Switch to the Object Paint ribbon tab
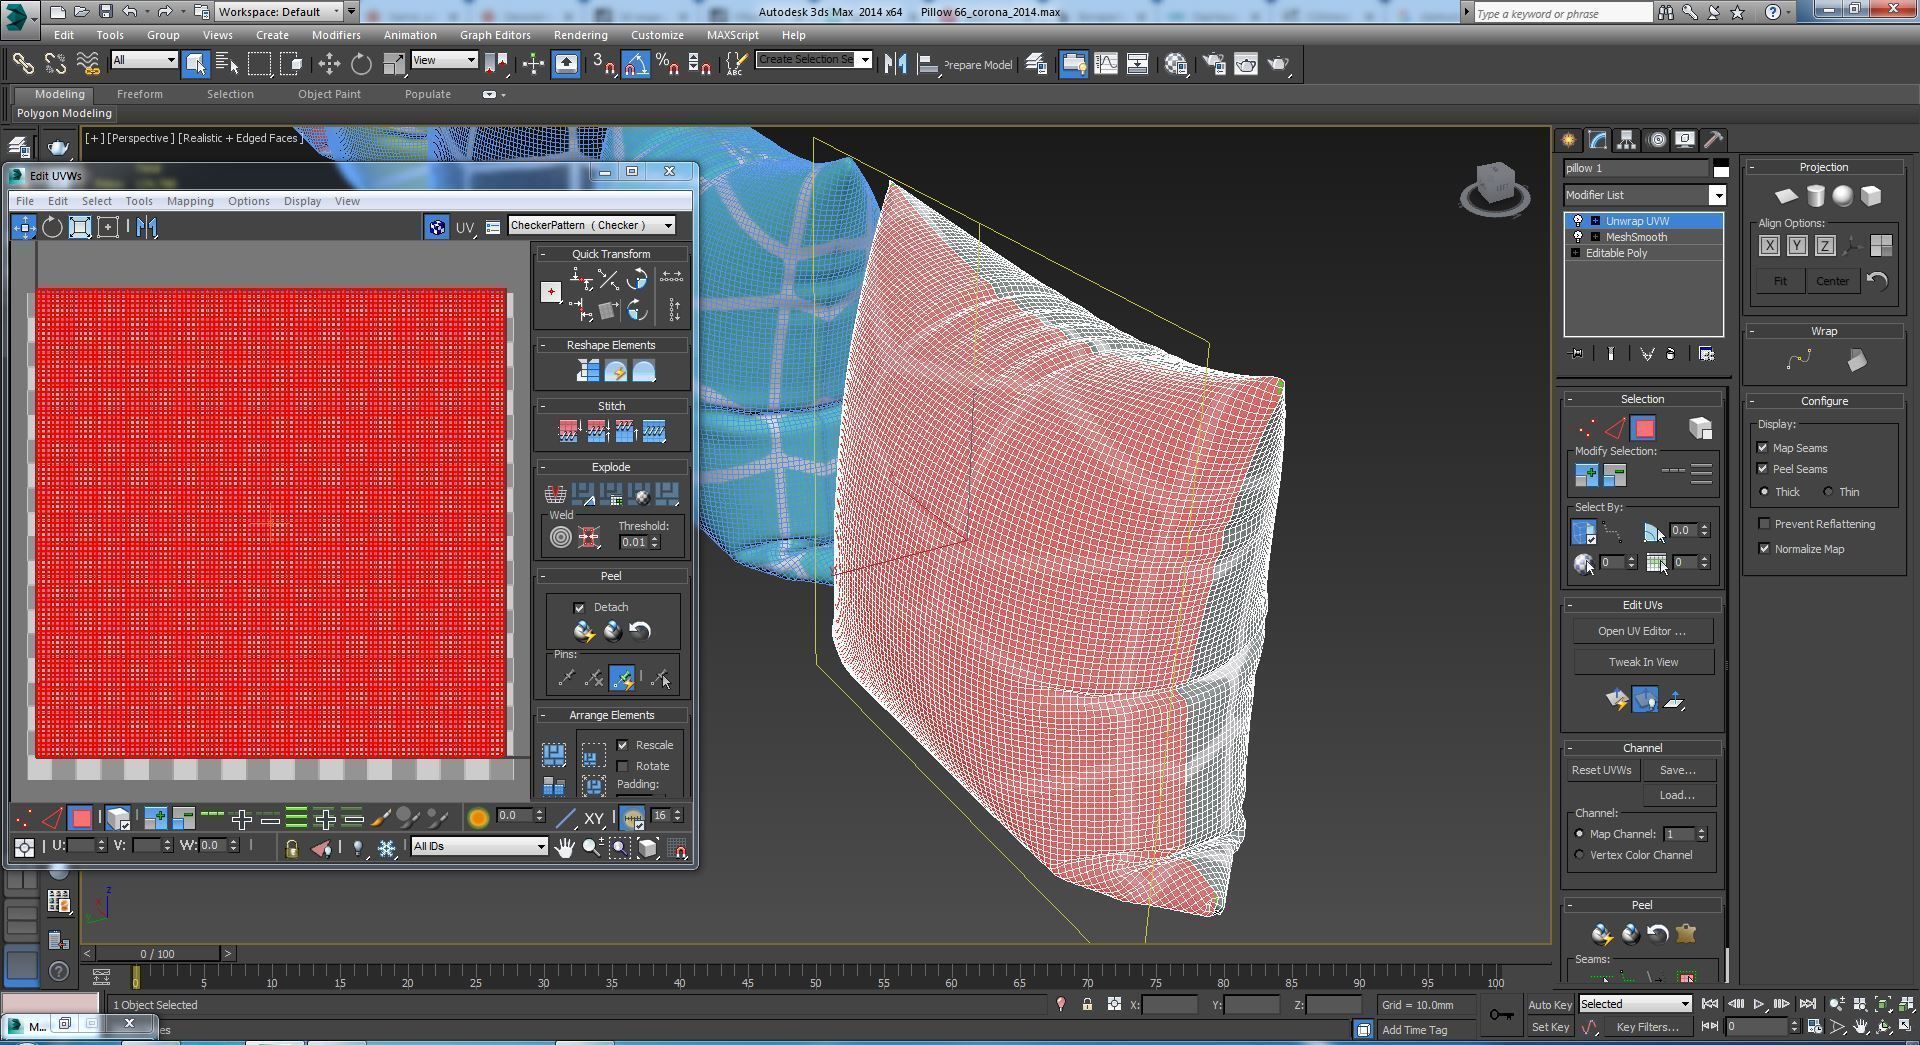 pyautogui.click(x=329, y=94)
